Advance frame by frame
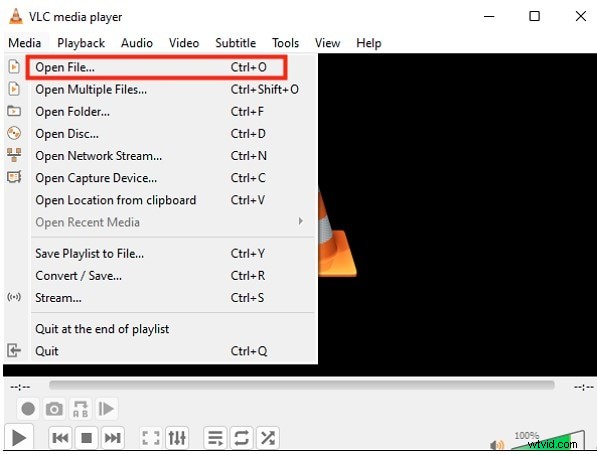The image size is (597, 454). point(106,409)
